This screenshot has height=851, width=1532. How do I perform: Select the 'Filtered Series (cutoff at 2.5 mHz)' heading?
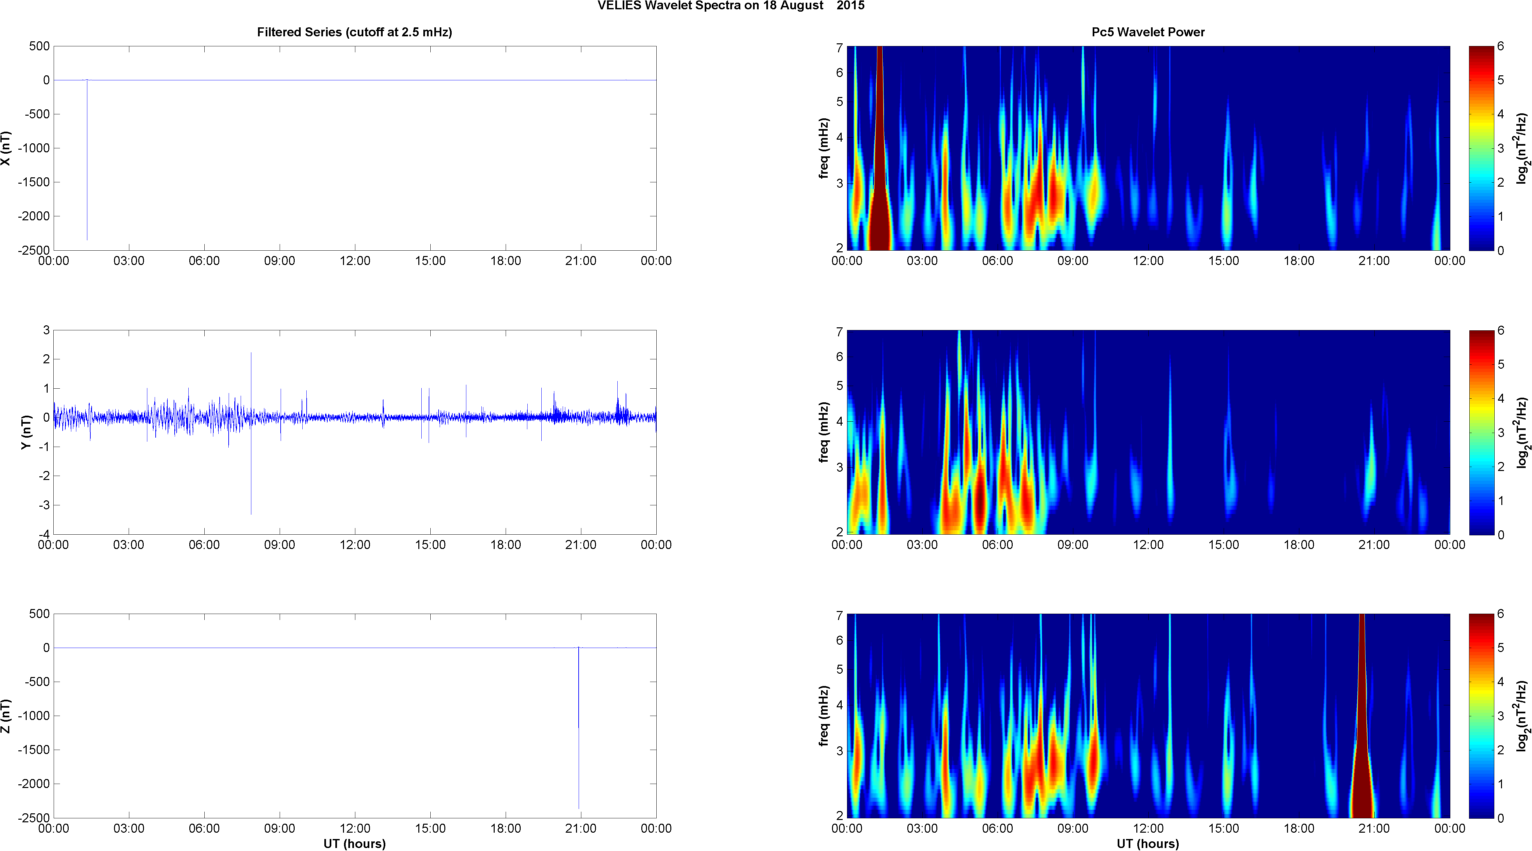click(354, 32)
